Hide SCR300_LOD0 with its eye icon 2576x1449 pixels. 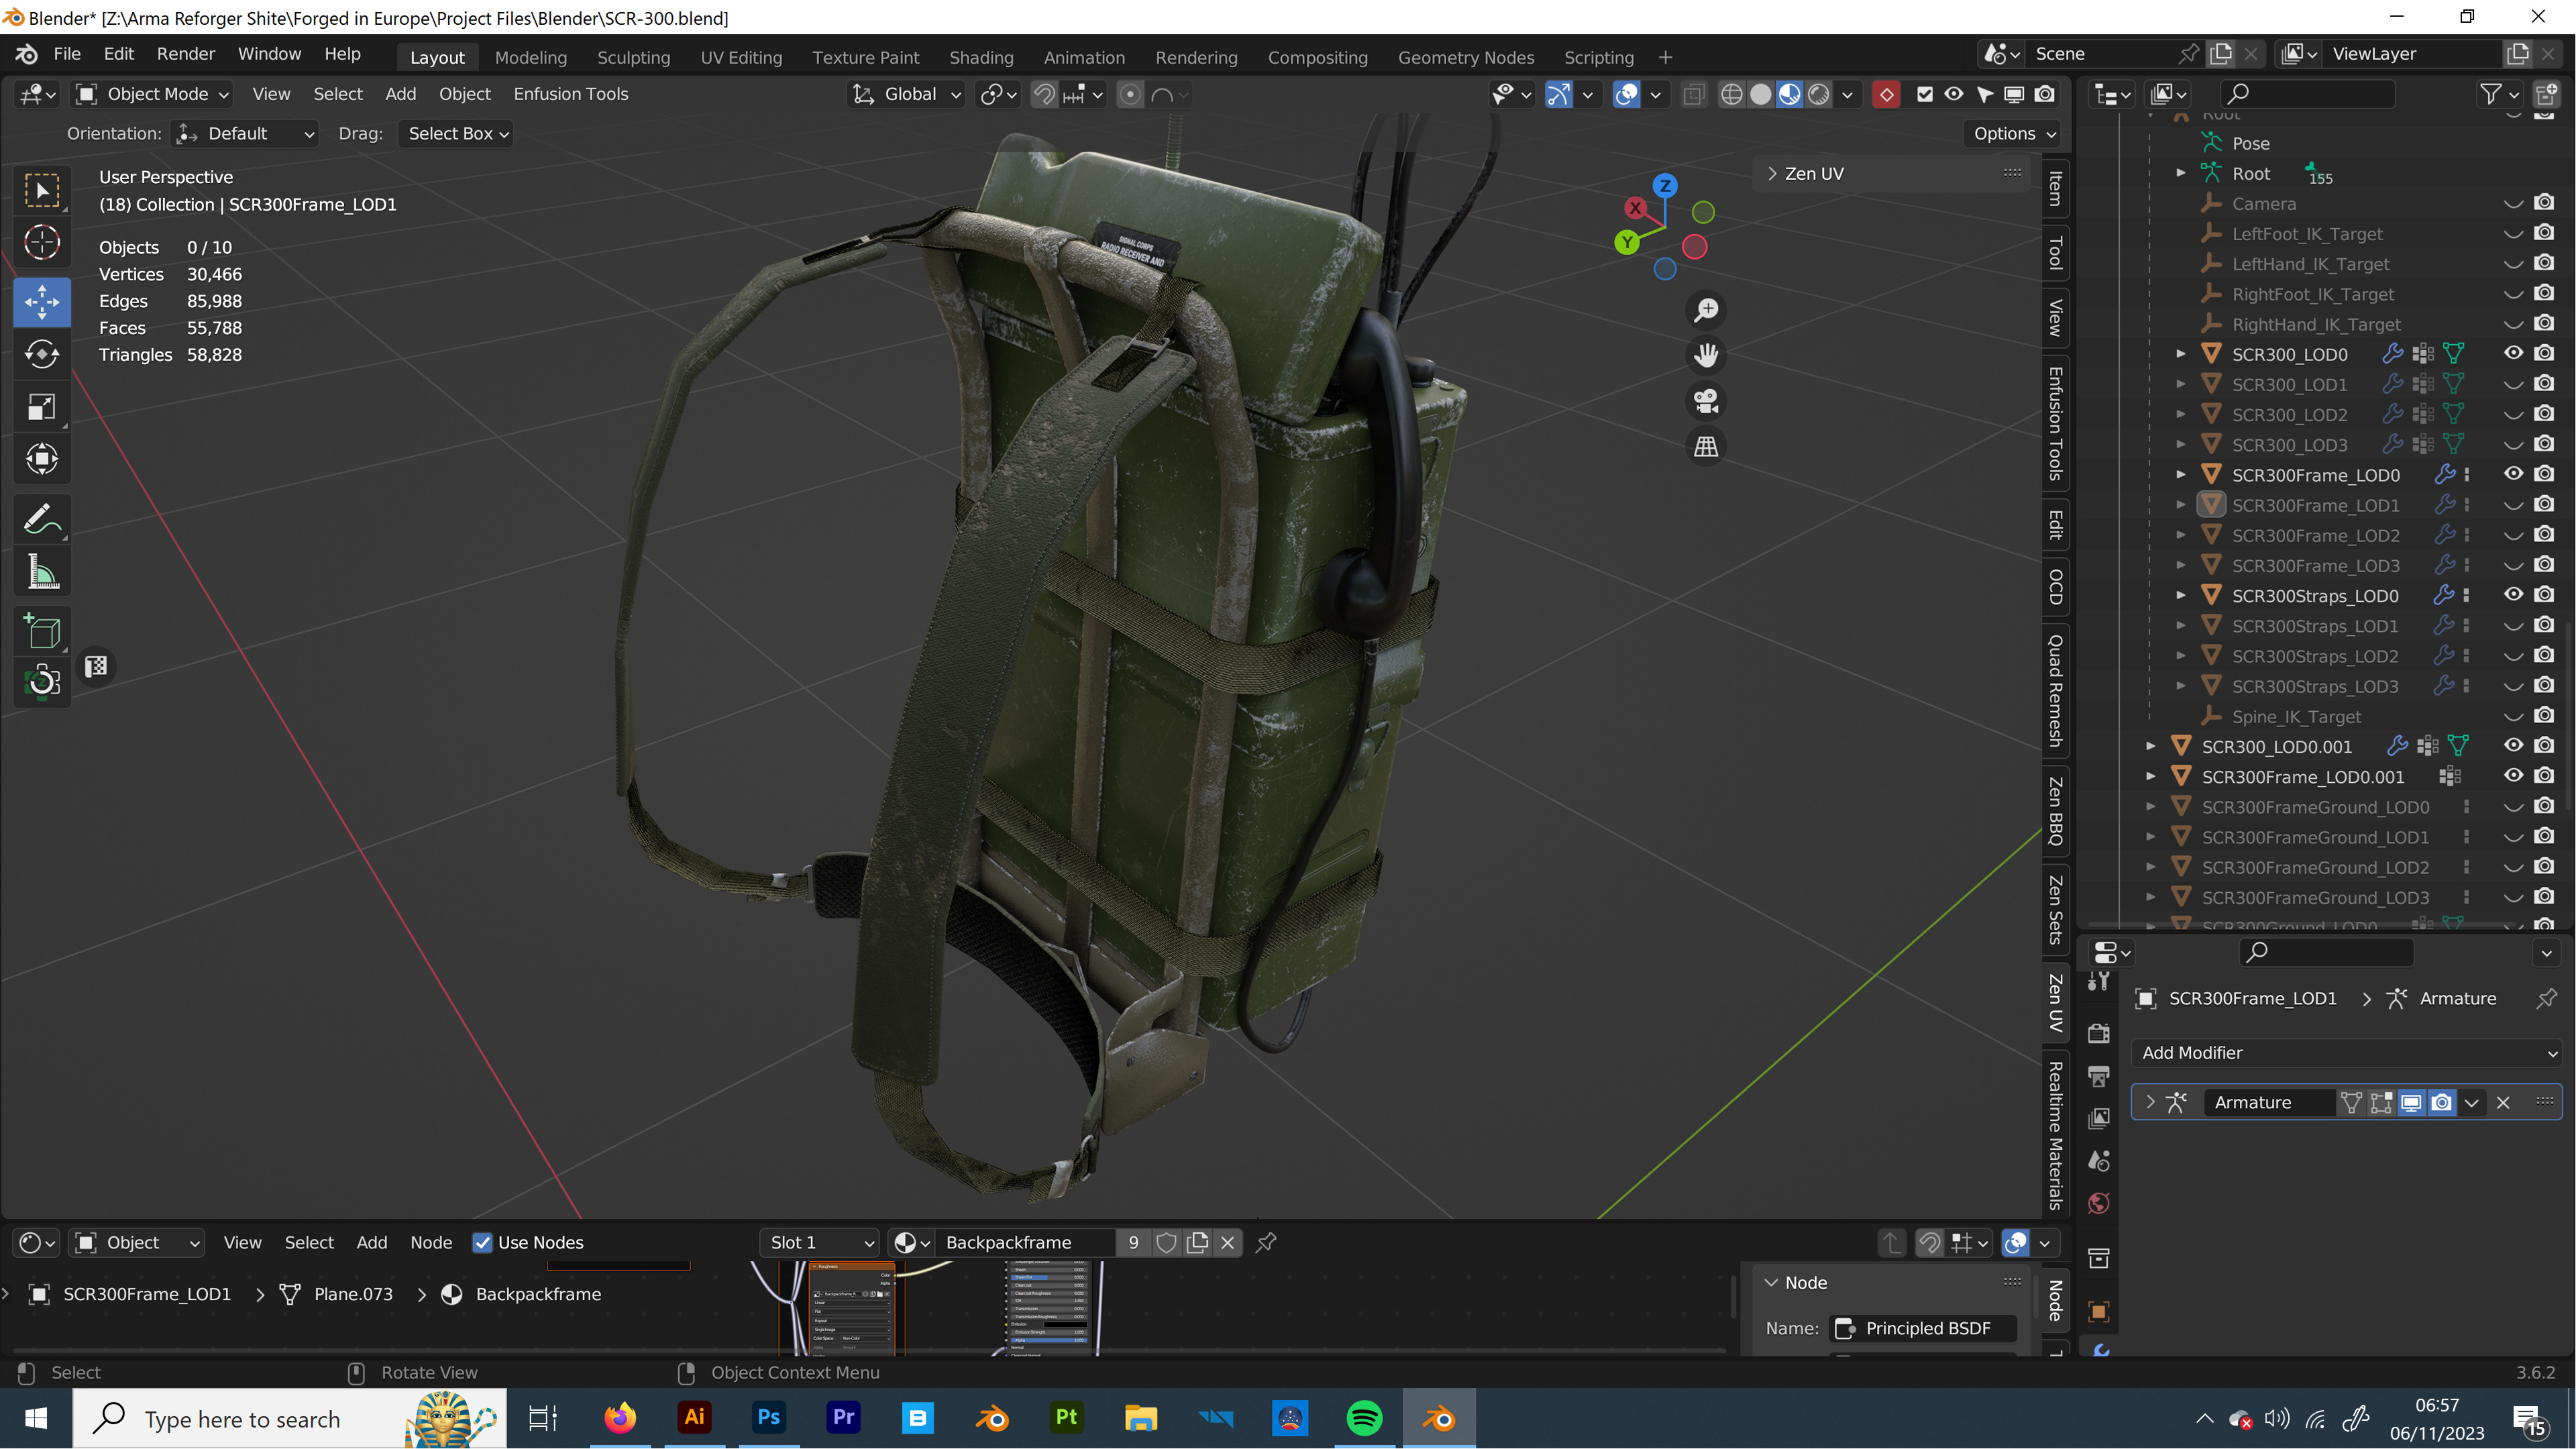[x=2513, y=353]
